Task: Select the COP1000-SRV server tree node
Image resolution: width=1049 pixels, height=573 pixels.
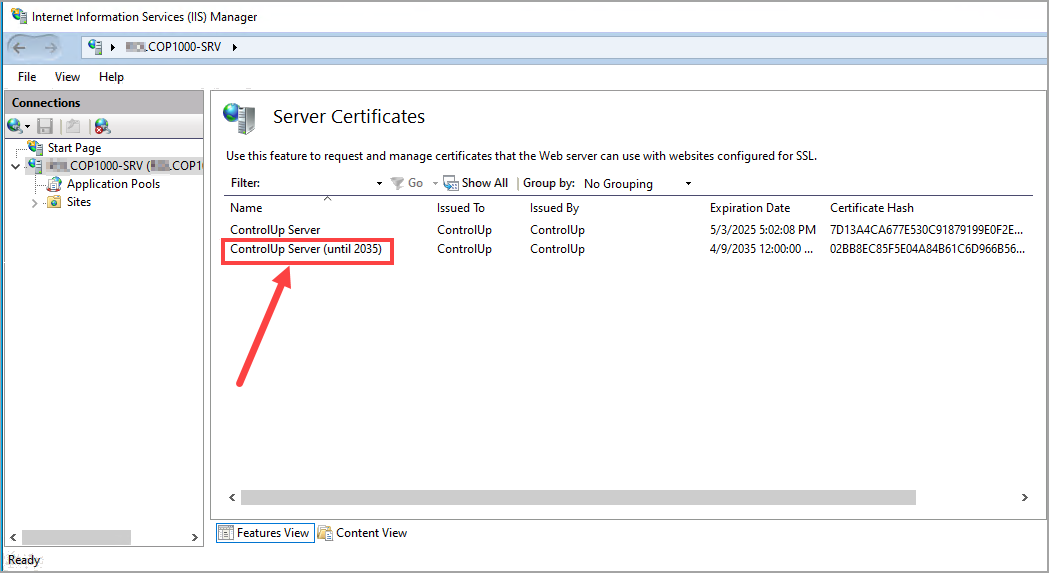Action: click(124, 165)
